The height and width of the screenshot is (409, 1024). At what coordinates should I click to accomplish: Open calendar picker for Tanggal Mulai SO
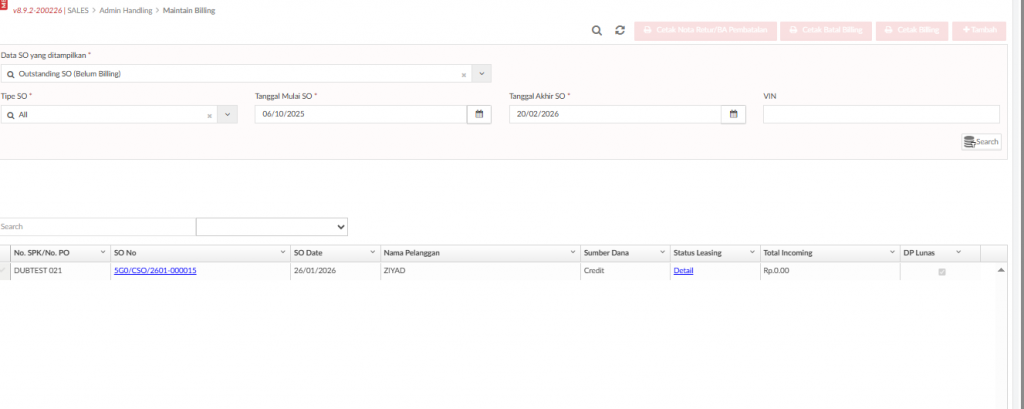tap(479, 115)
